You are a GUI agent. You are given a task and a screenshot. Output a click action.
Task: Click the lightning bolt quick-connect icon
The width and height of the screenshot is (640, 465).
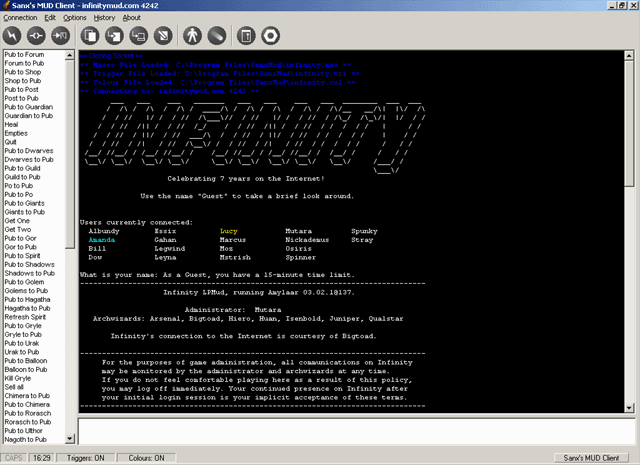coord(14,36)
